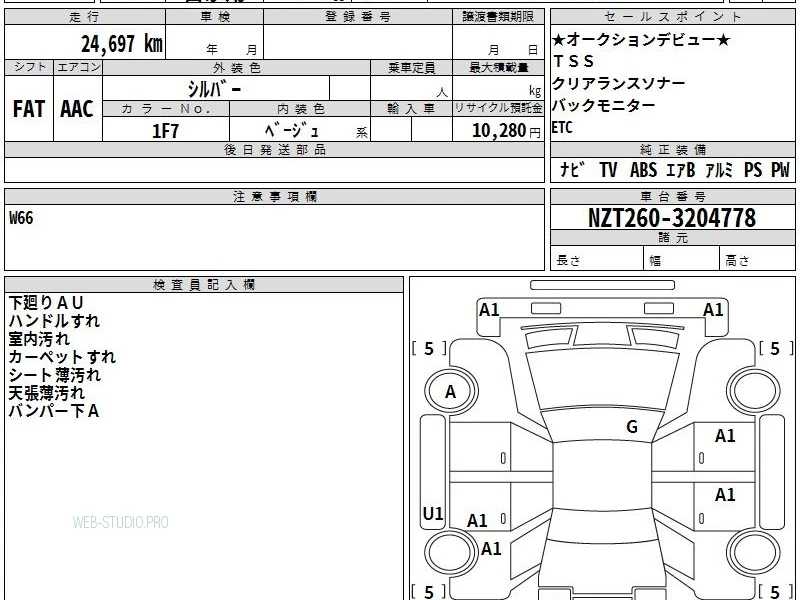
Task: Click the クリアランスソナー line
Action: point(618,83)
